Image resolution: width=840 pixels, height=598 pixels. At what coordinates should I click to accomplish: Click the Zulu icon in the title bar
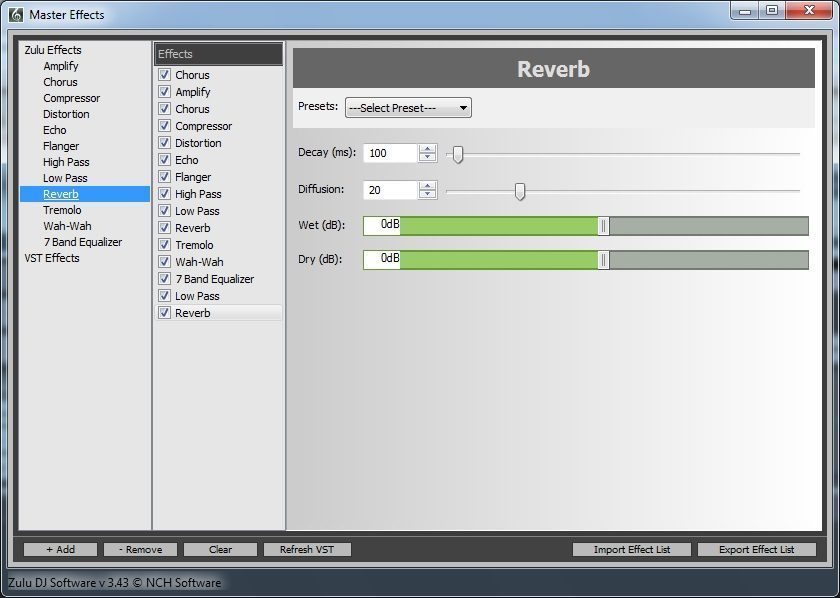tap(13, 13)
